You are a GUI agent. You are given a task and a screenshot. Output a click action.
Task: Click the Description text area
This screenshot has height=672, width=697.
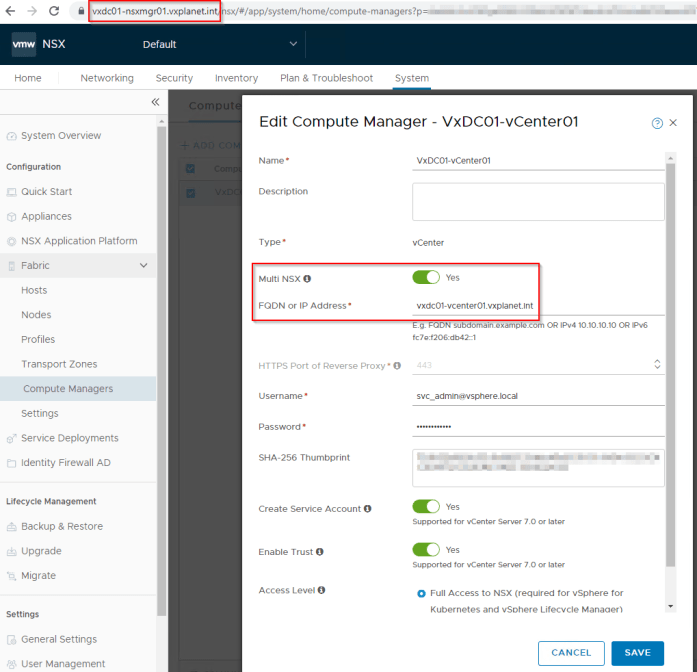(538, 202)
